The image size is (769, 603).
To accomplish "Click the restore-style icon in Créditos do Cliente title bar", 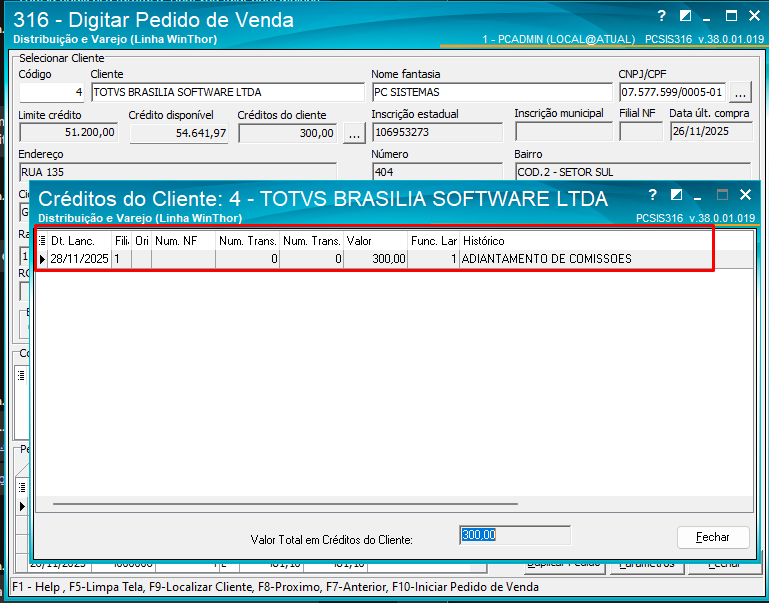I will point(676,195).
